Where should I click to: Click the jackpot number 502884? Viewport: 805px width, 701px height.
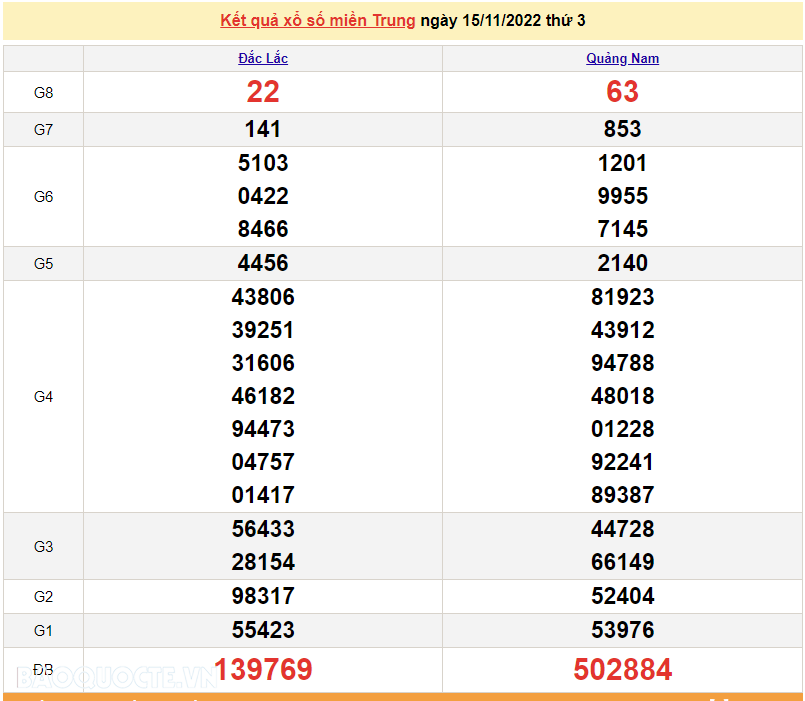pyautogui.click(x=622, y=670)
